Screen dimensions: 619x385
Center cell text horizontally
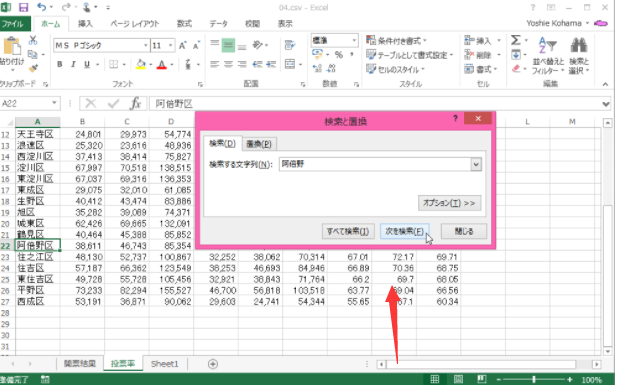(228, 64)
